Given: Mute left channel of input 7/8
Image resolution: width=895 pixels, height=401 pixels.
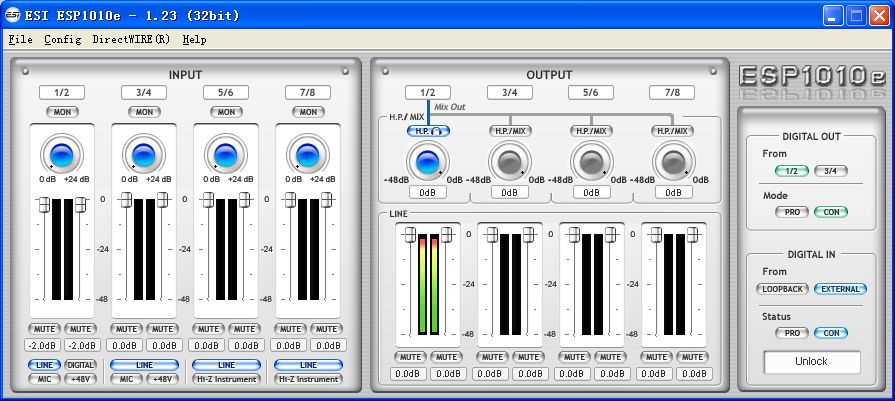Looking at the screenshot, I should click(x=290, y=329).
